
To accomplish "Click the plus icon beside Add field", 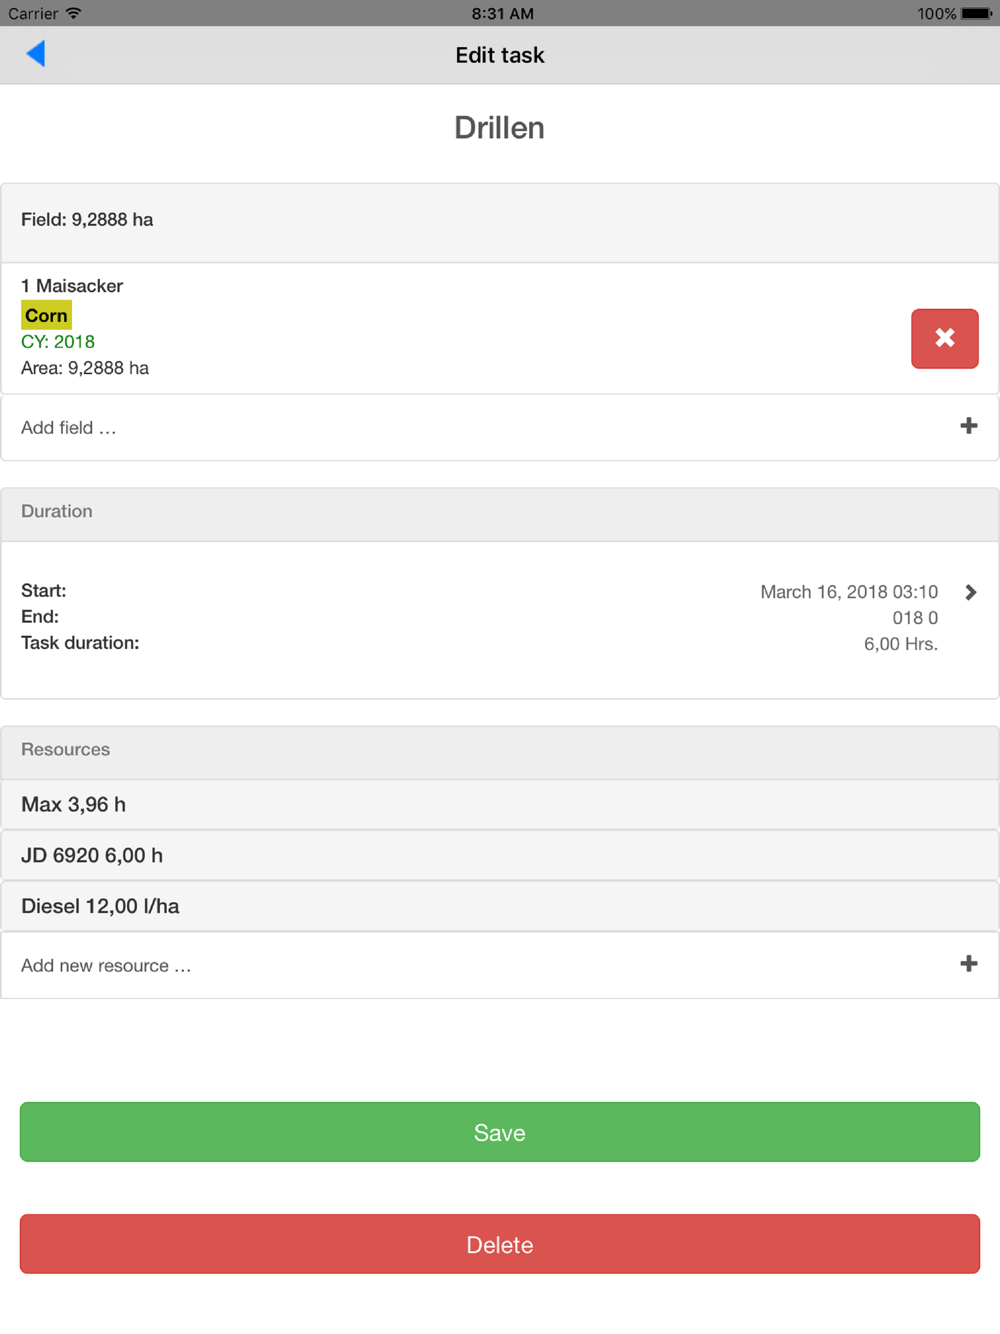I will [968, 426].
